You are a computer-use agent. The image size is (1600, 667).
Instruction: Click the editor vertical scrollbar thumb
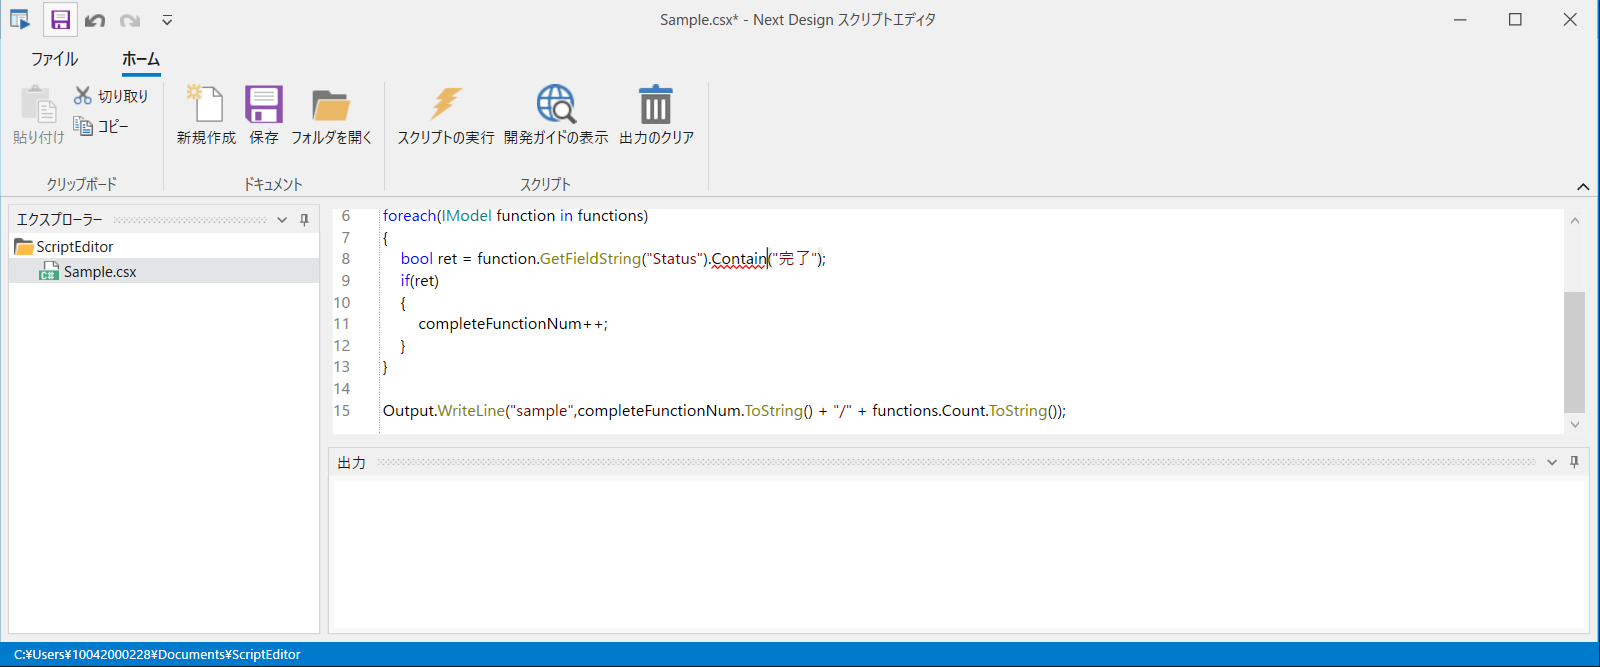1575,352
